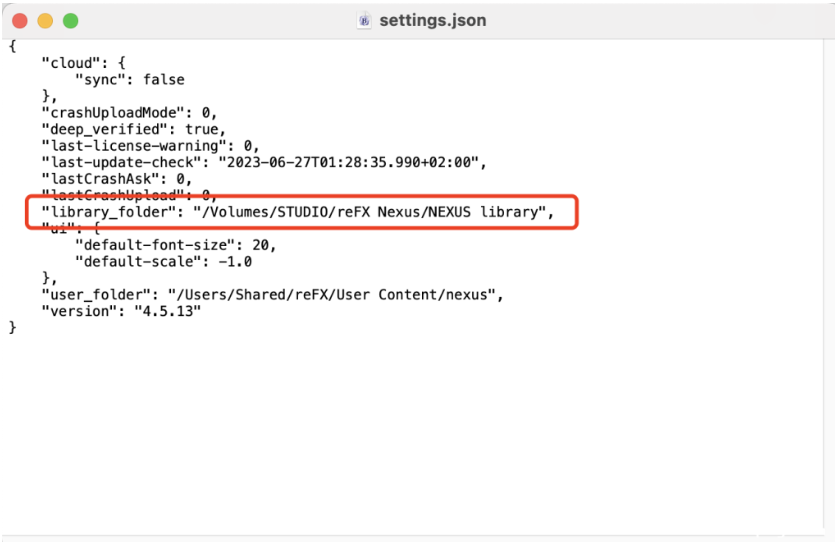Image resolution: width=835 pixels, height=542 pixels.
Task: Click the "library_folder" key name
Action: (107, 212)
